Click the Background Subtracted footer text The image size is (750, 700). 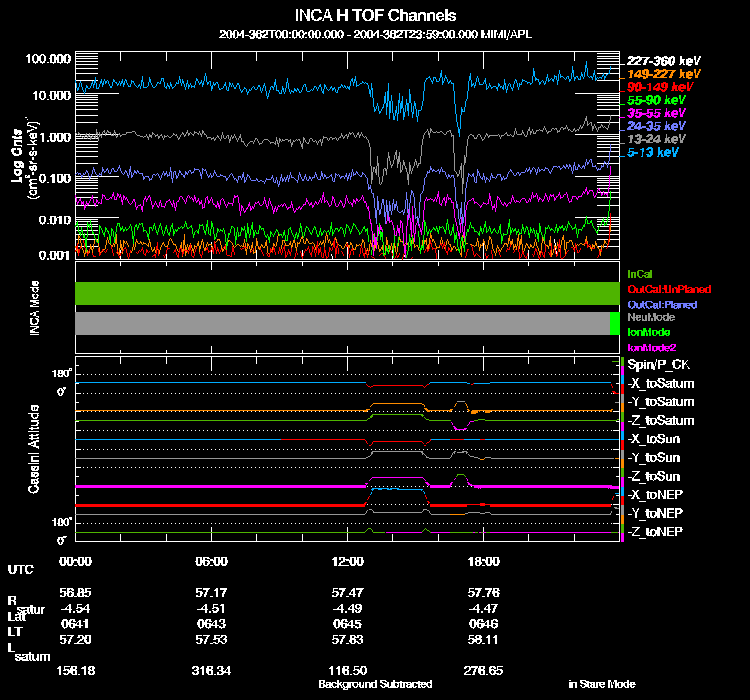point(375,685)
